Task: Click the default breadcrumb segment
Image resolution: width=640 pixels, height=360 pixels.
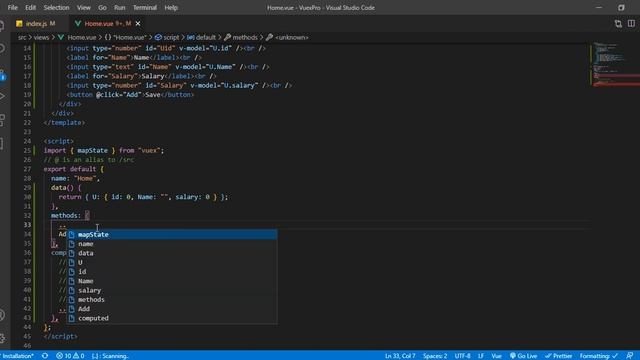Action: 206,37
